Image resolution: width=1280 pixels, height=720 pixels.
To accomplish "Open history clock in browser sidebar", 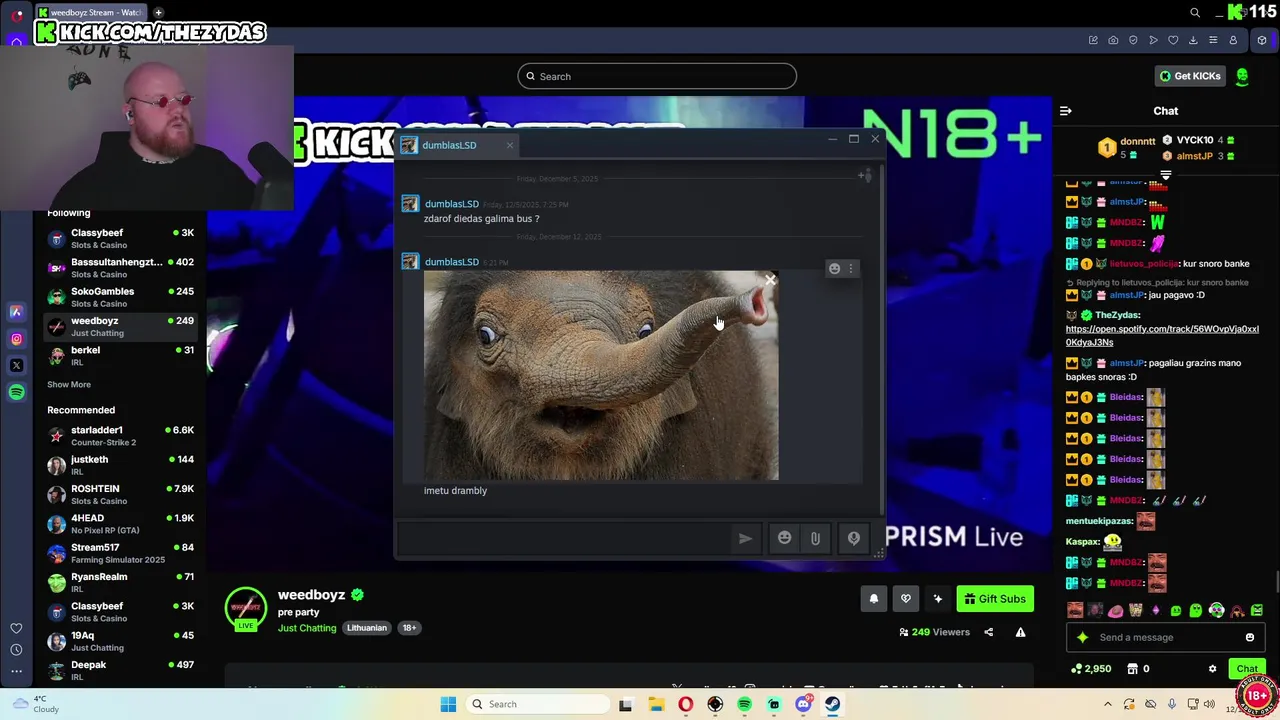I will [16, 650].
